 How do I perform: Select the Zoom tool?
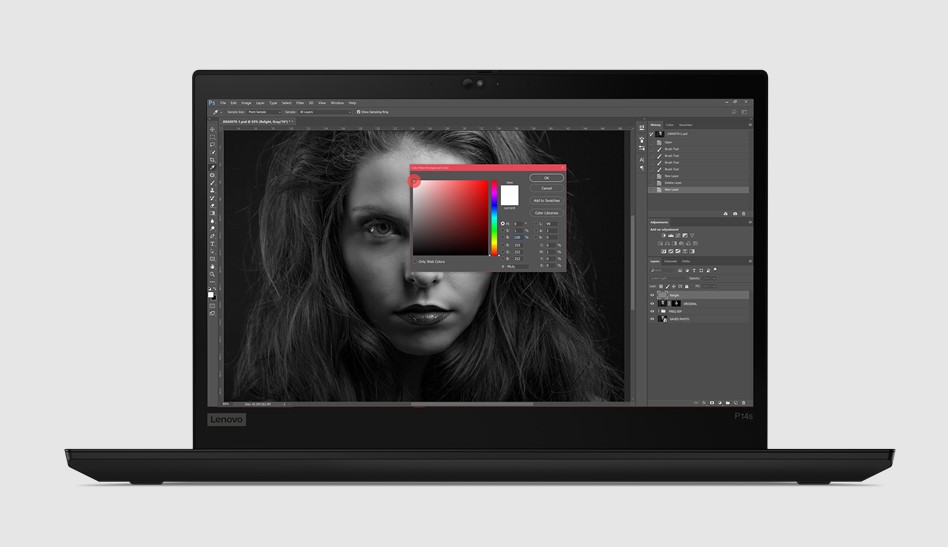[x=212, y=273]
